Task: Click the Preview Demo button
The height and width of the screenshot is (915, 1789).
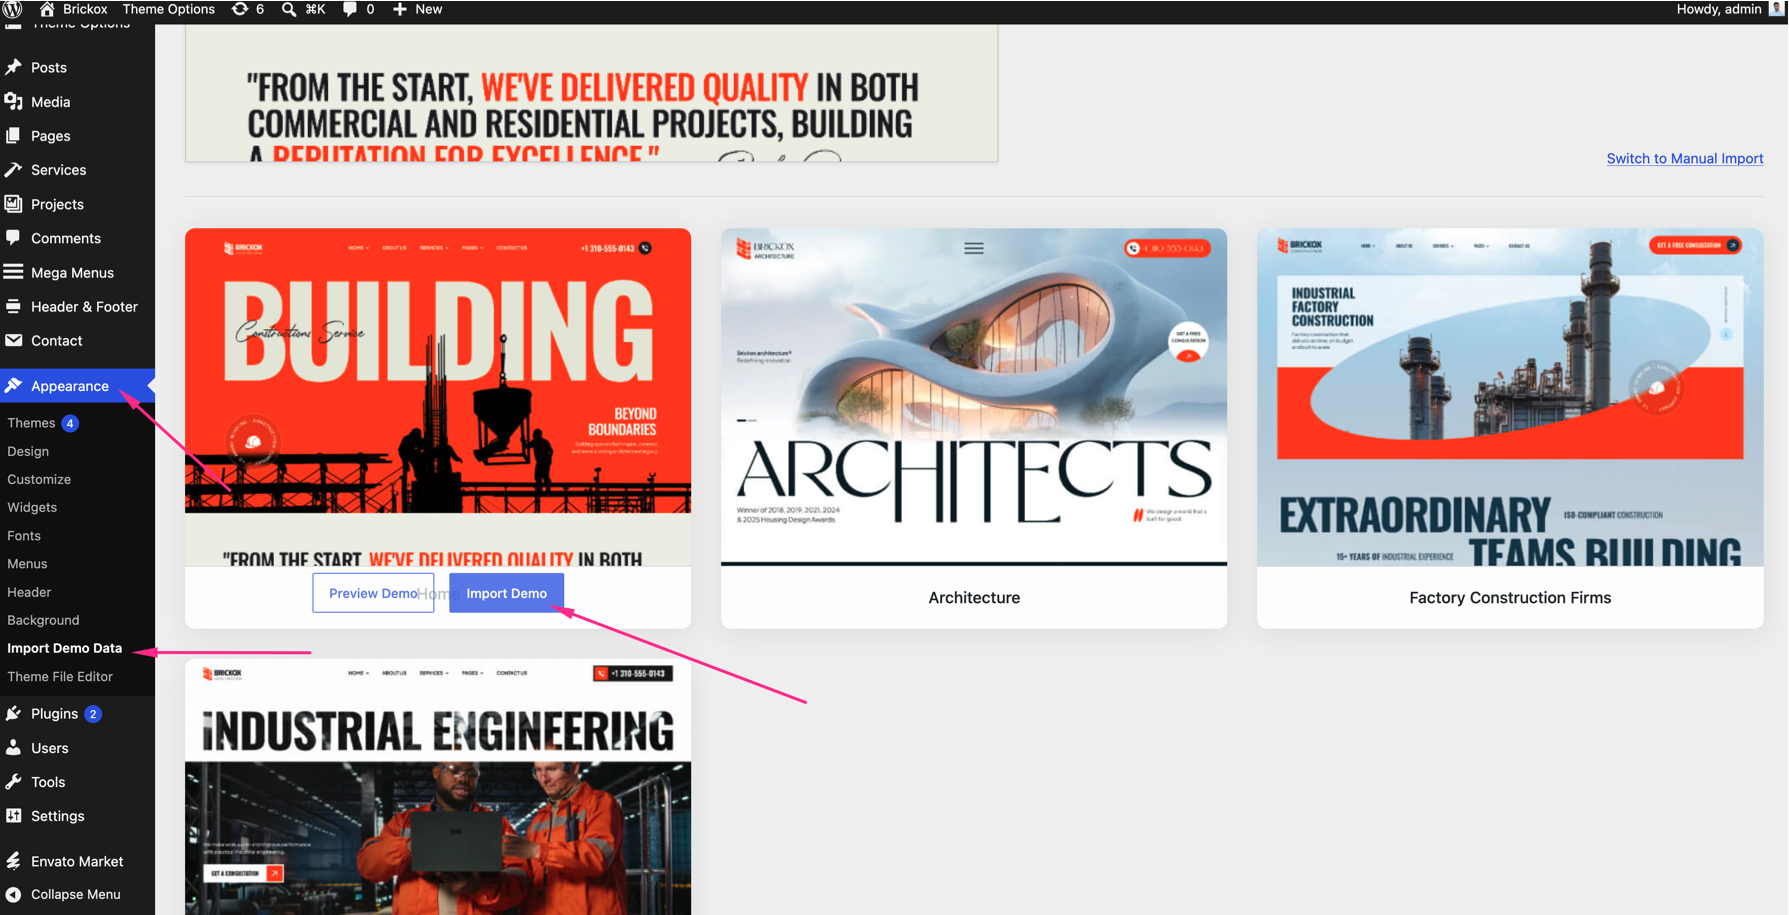Action: click(x=373, y=593)
